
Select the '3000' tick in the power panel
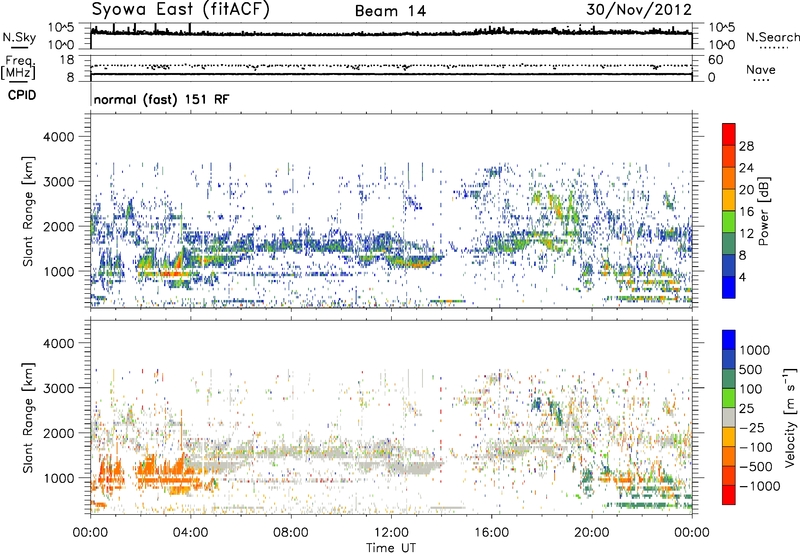[x=58, y=182]
